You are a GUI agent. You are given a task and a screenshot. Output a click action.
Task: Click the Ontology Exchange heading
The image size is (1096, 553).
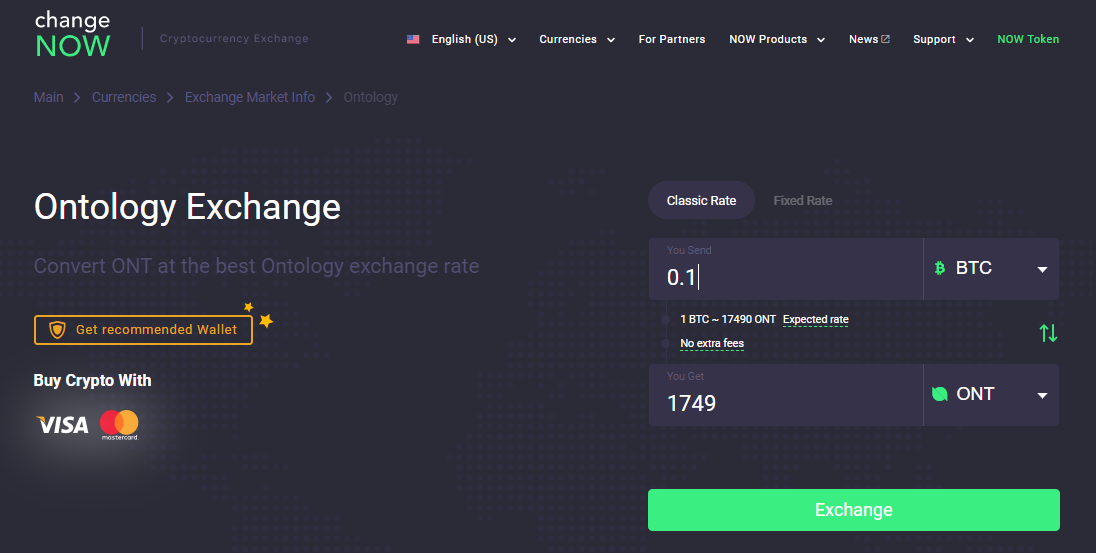tap(187, 207)
